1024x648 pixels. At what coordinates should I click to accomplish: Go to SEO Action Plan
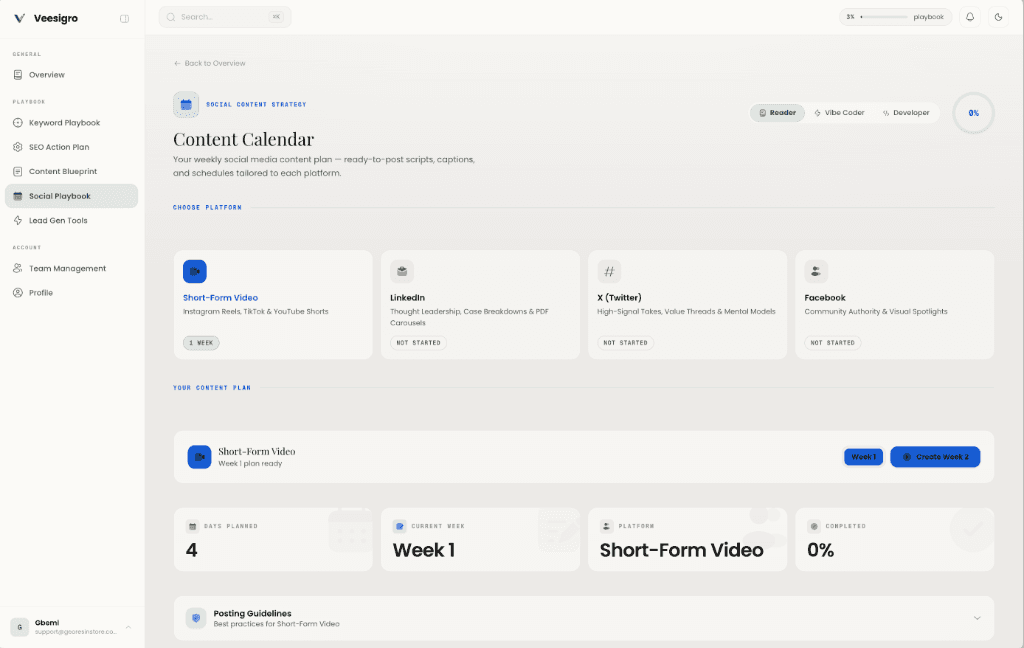[x=71, y=147]
